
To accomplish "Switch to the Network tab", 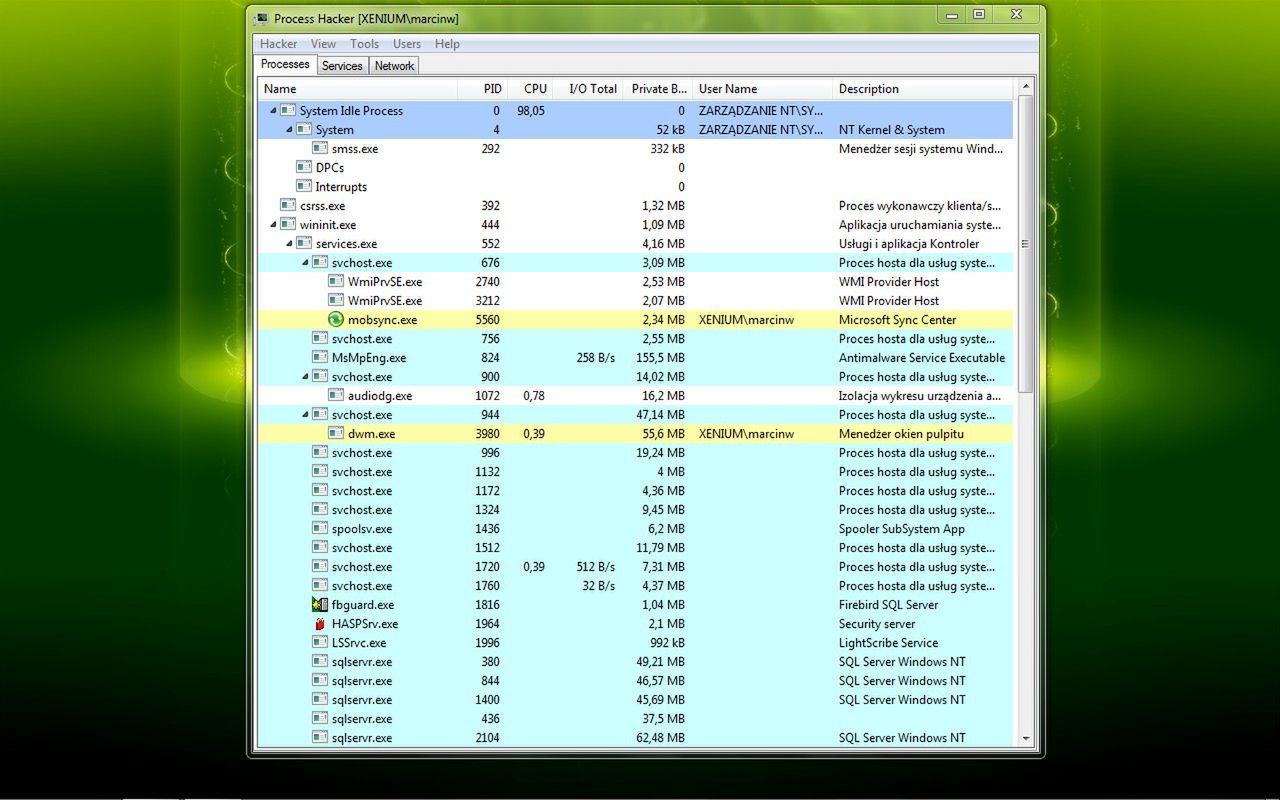I will 394,66.
